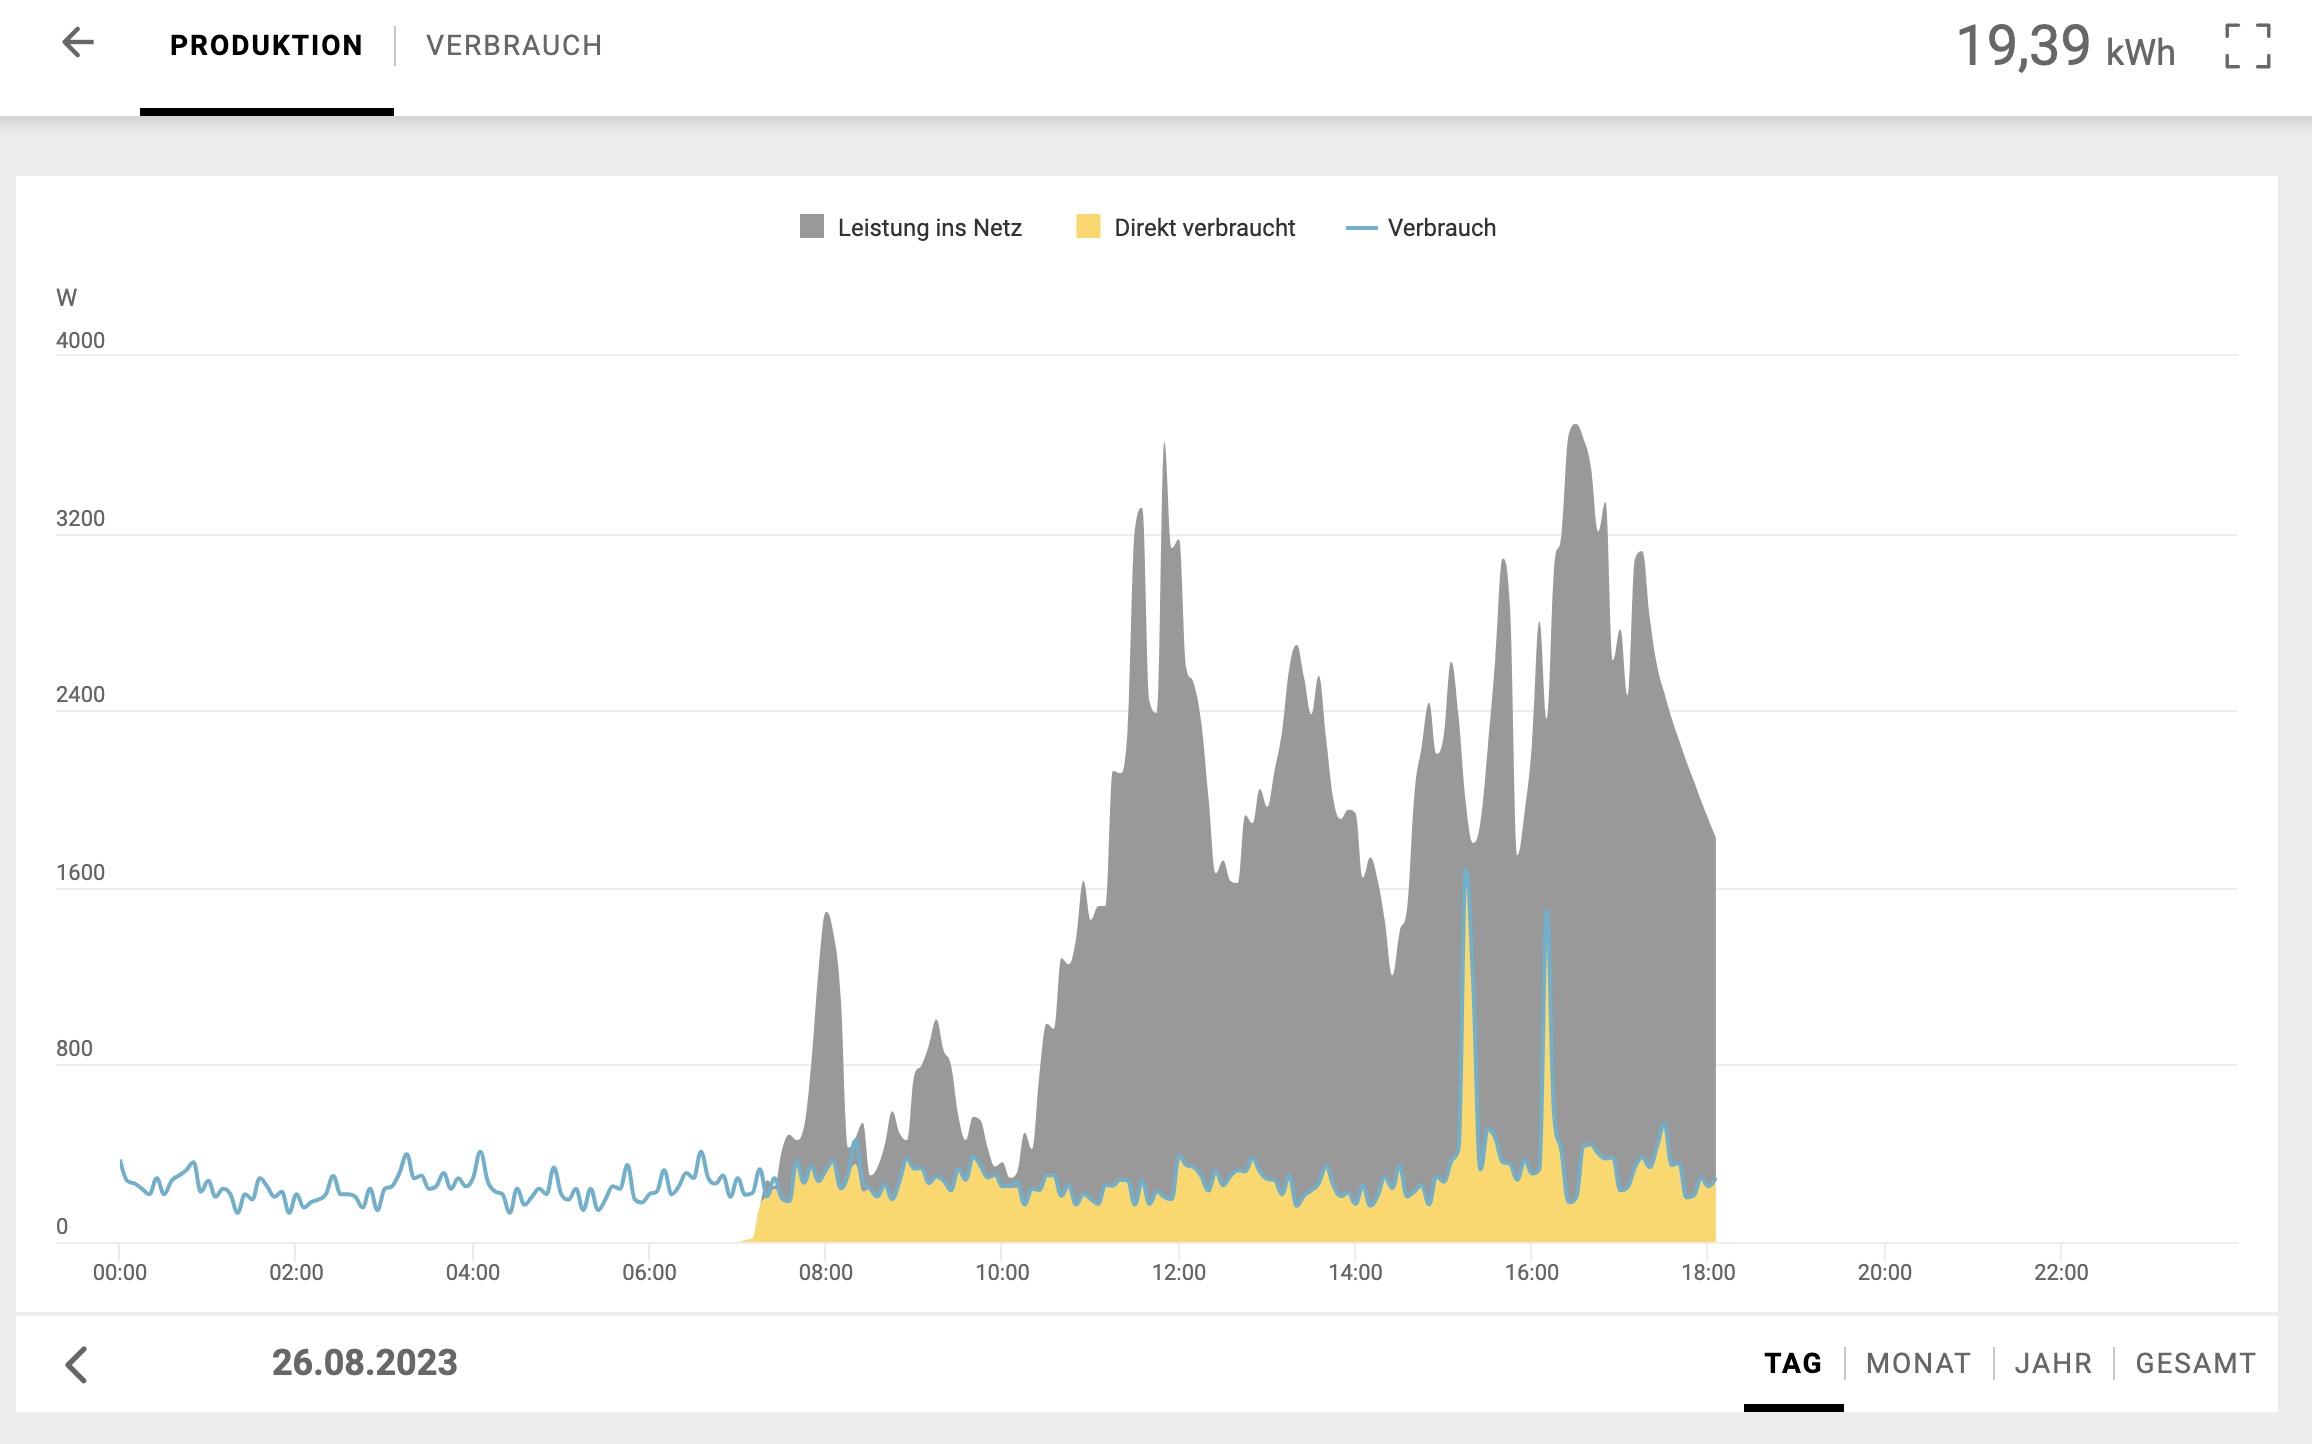This screenshot has height=1444, width=2312.
Task: Click the 12:00 tick on the time axis
Action: point(1178,1272)
